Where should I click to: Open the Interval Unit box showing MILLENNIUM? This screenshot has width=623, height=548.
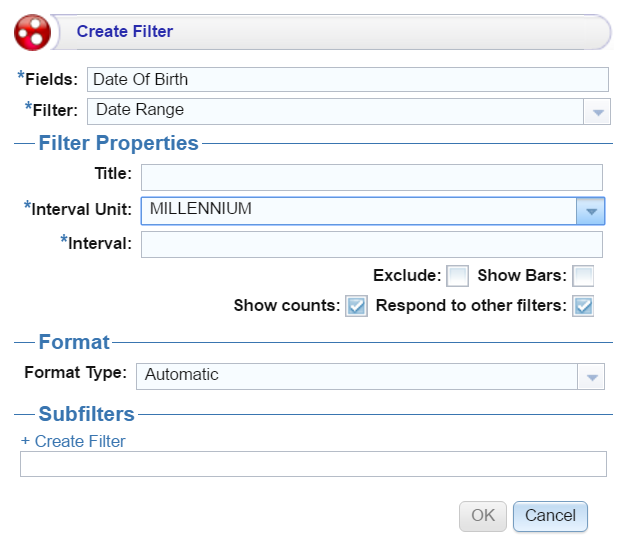pos(358,210)
